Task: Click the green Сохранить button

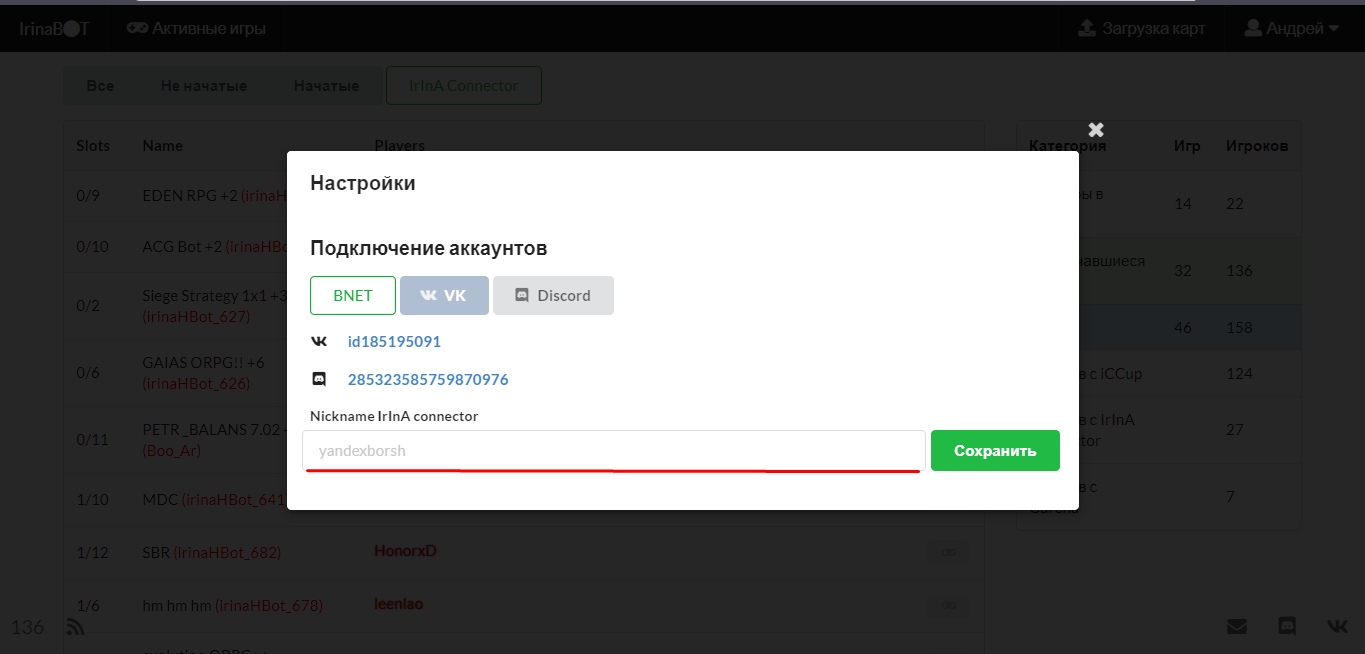Action: pyautogui.click(x=995, y=451)
